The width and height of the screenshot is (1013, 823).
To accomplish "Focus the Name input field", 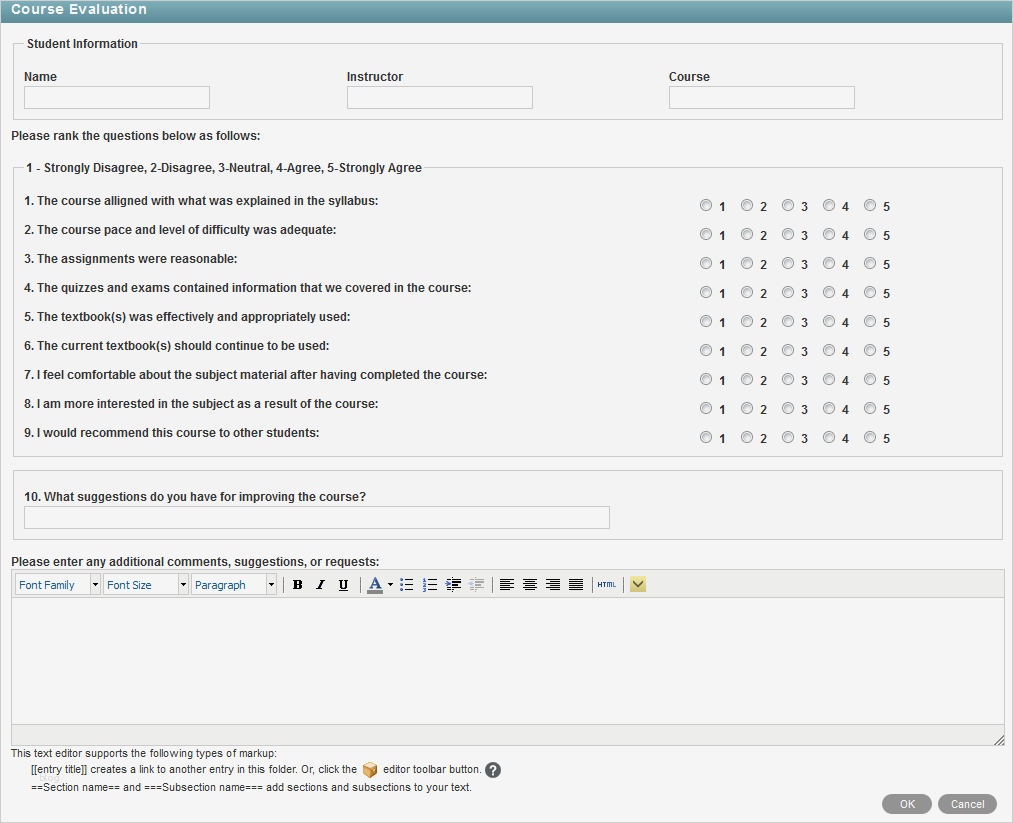I will (117, 98).
